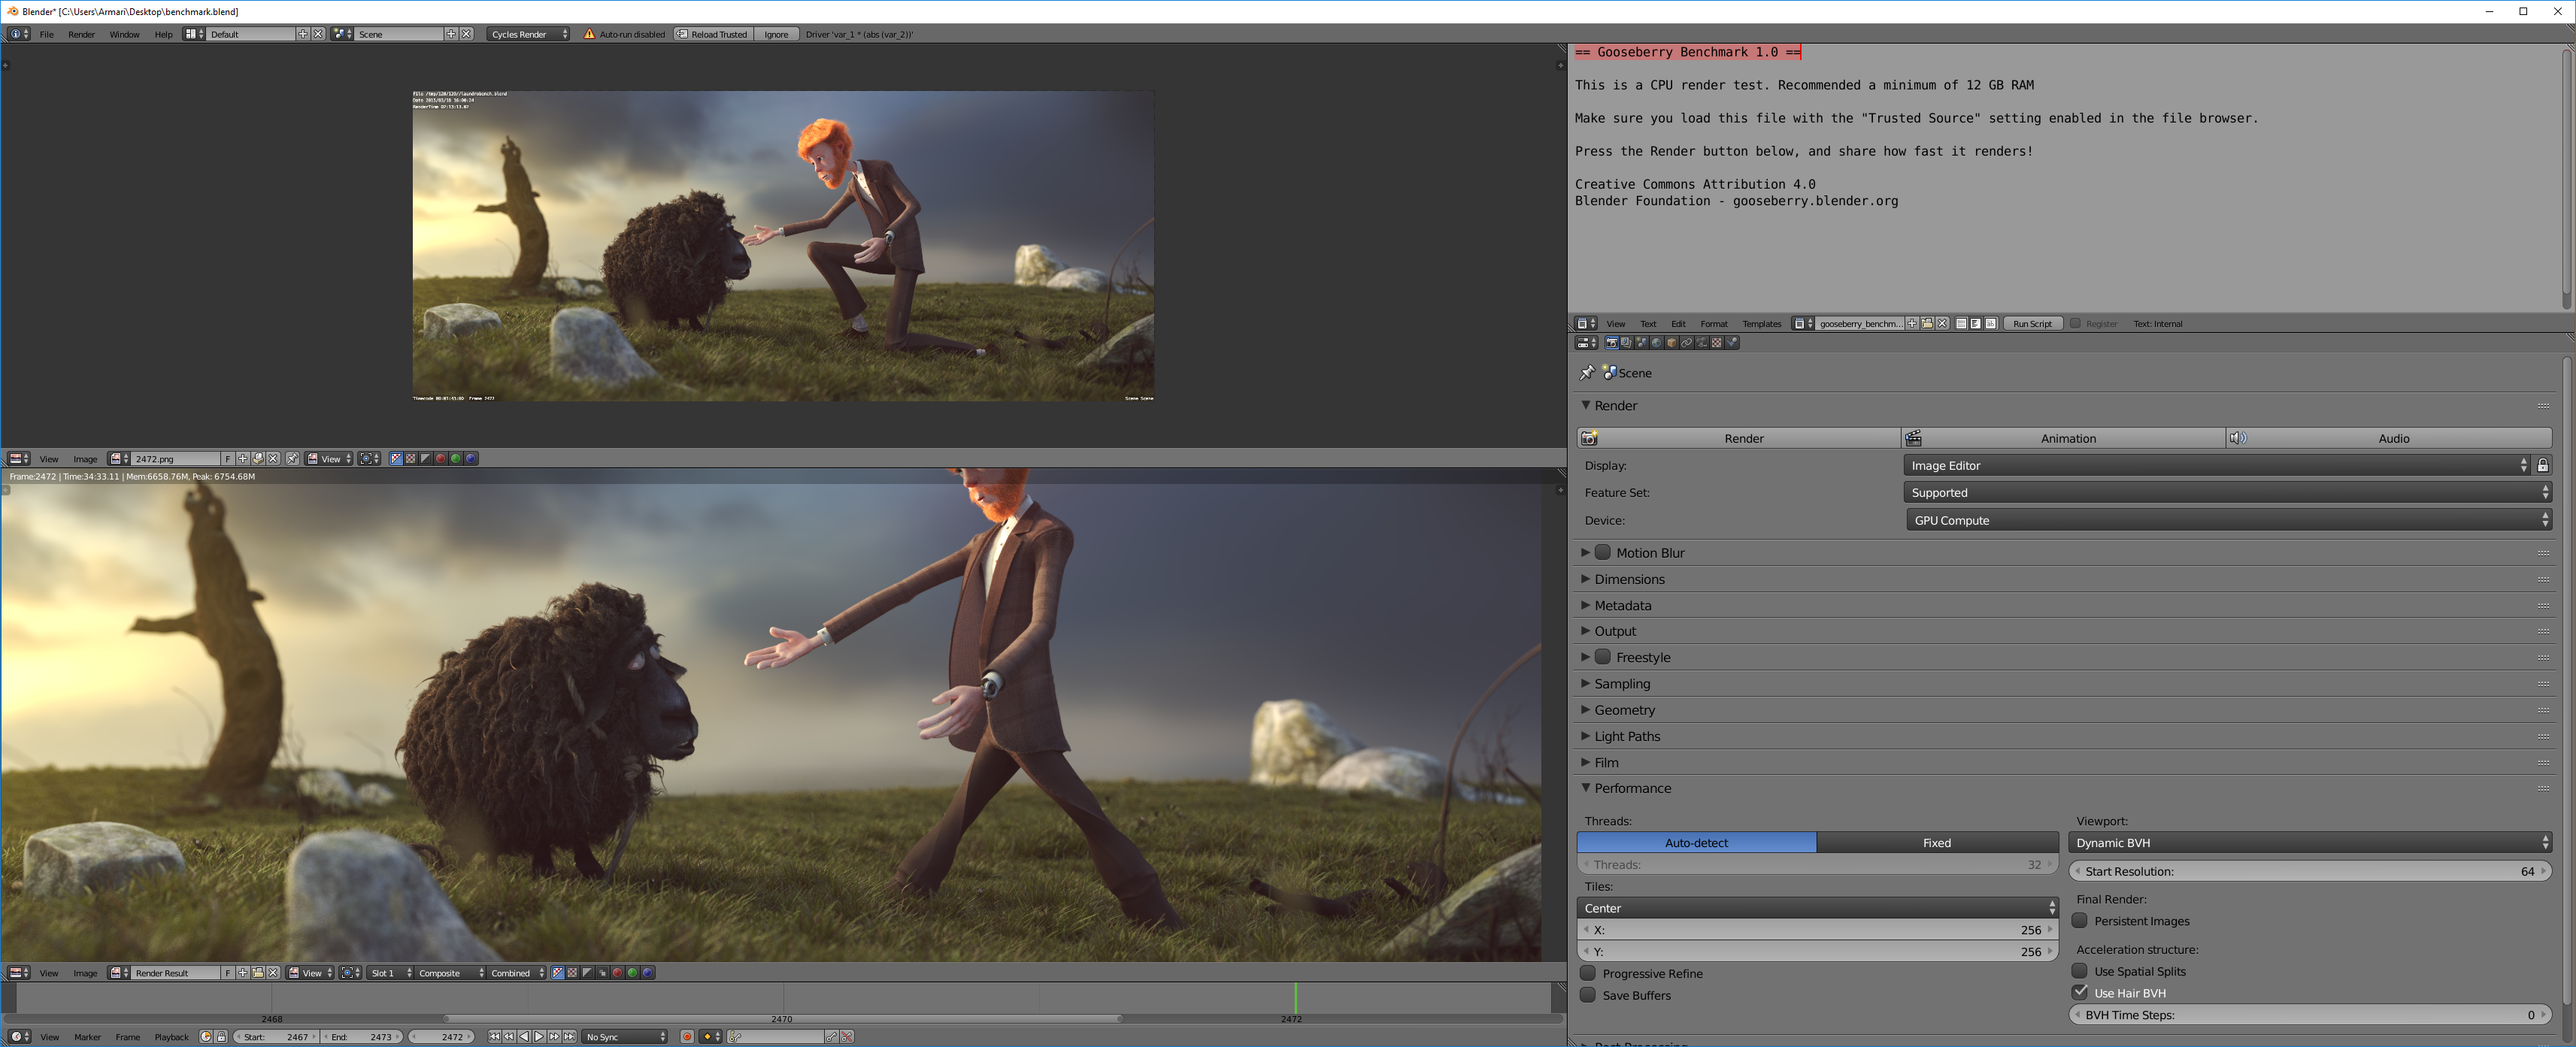2576x1047 pixels.
Task: Open the Device GPU Compute dropdown
Action: click(2227, 520)
